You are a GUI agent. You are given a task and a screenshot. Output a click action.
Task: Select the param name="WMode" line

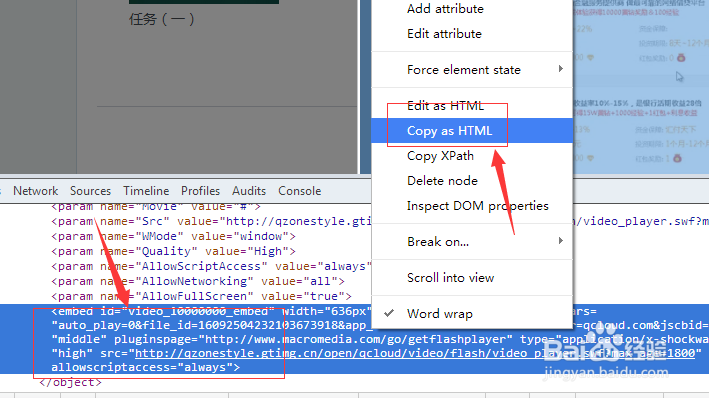pos(173,236)
